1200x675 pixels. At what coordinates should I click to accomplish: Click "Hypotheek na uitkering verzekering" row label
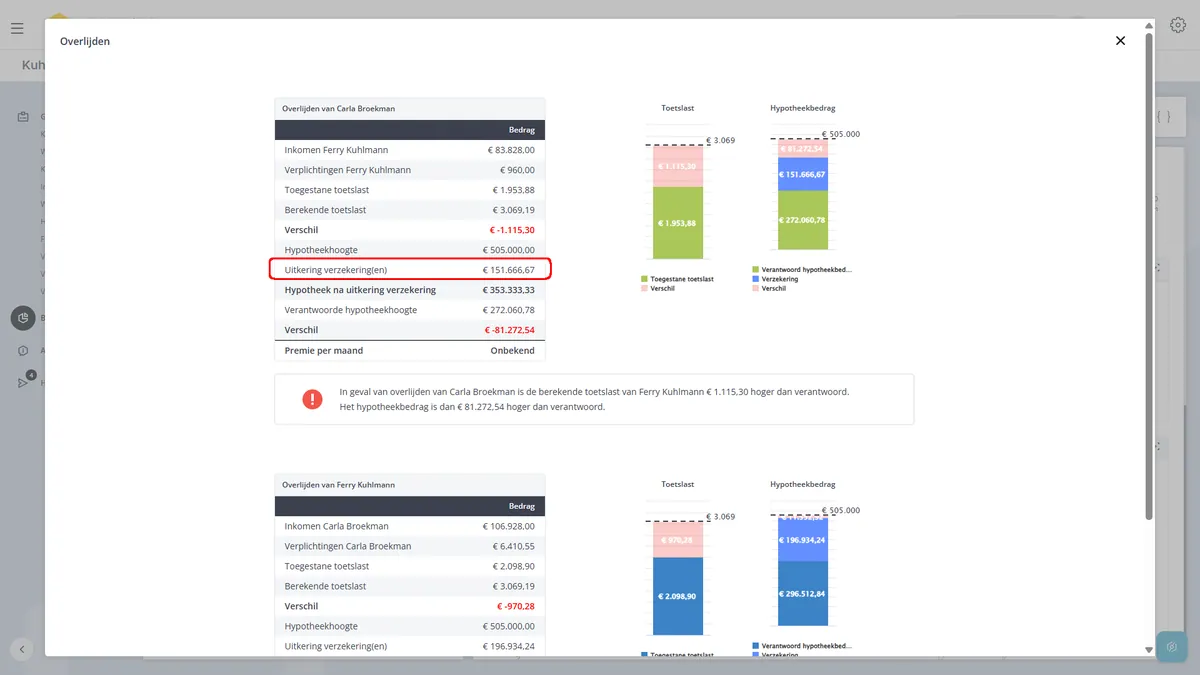click(360, 290)
